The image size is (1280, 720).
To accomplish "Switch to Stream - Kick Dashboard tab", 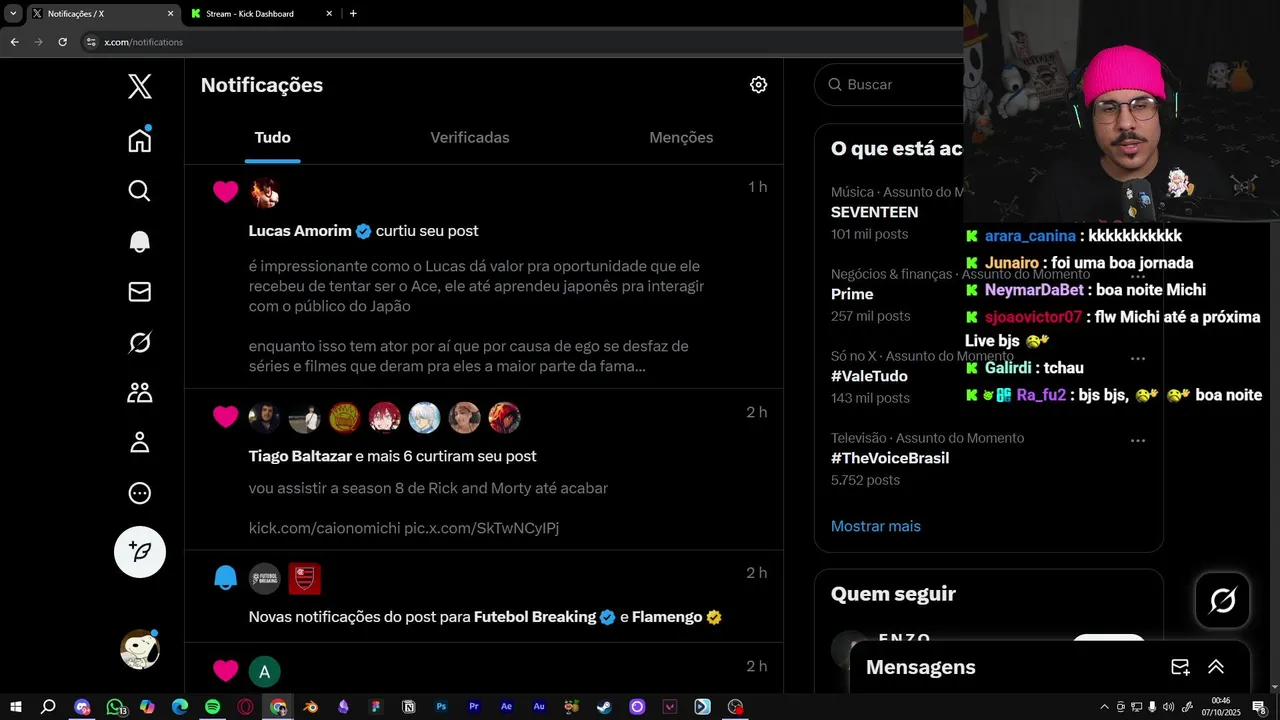I will pyautogui.click(x=262, y=14).
